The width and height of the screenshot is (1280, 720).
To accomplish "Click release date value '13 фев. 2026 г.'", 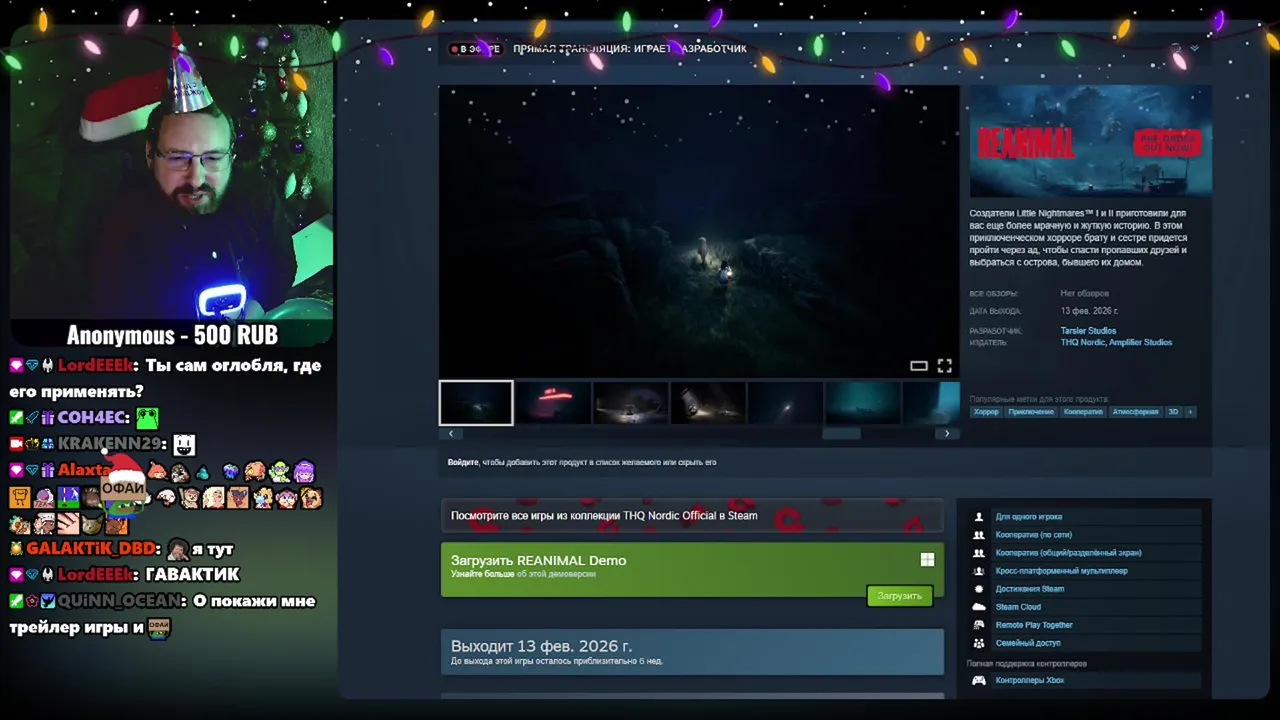I will [x=1089, y=311].
